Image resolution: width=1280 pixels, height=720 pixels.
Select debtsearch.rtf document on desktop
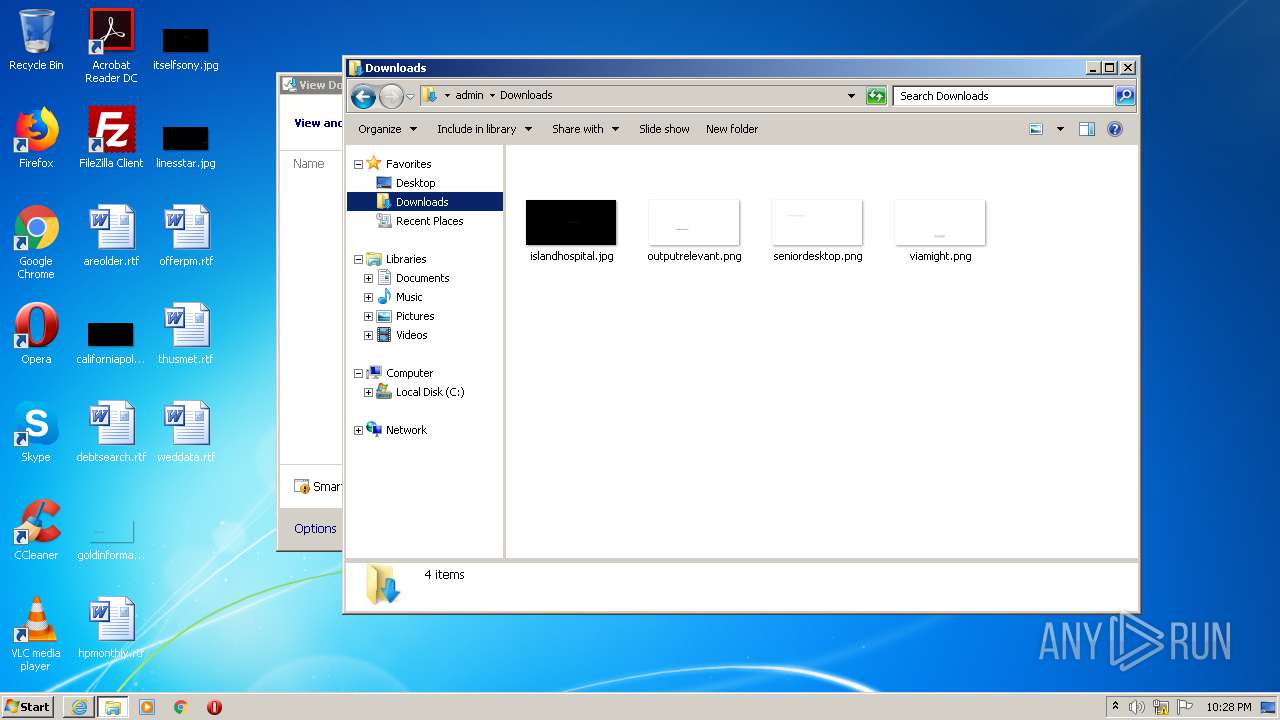click(x=111, y=432)
